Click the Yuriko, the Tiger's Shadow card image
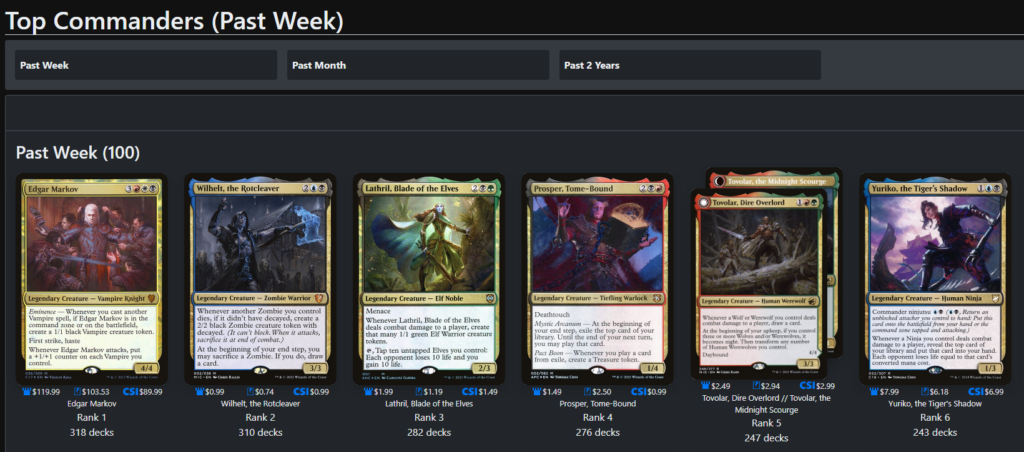 click(x=935, y=280)
